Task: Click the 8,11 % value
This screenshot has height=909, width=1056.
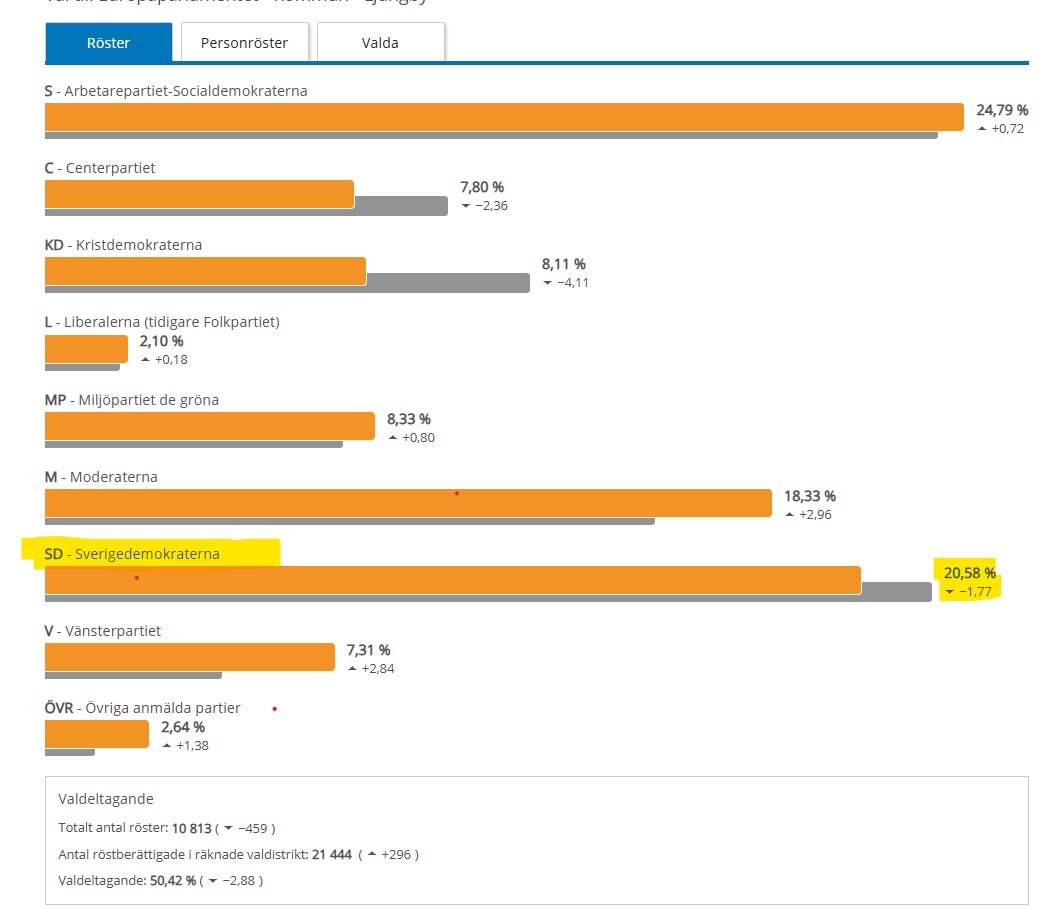Action: [x=564, y=264]
